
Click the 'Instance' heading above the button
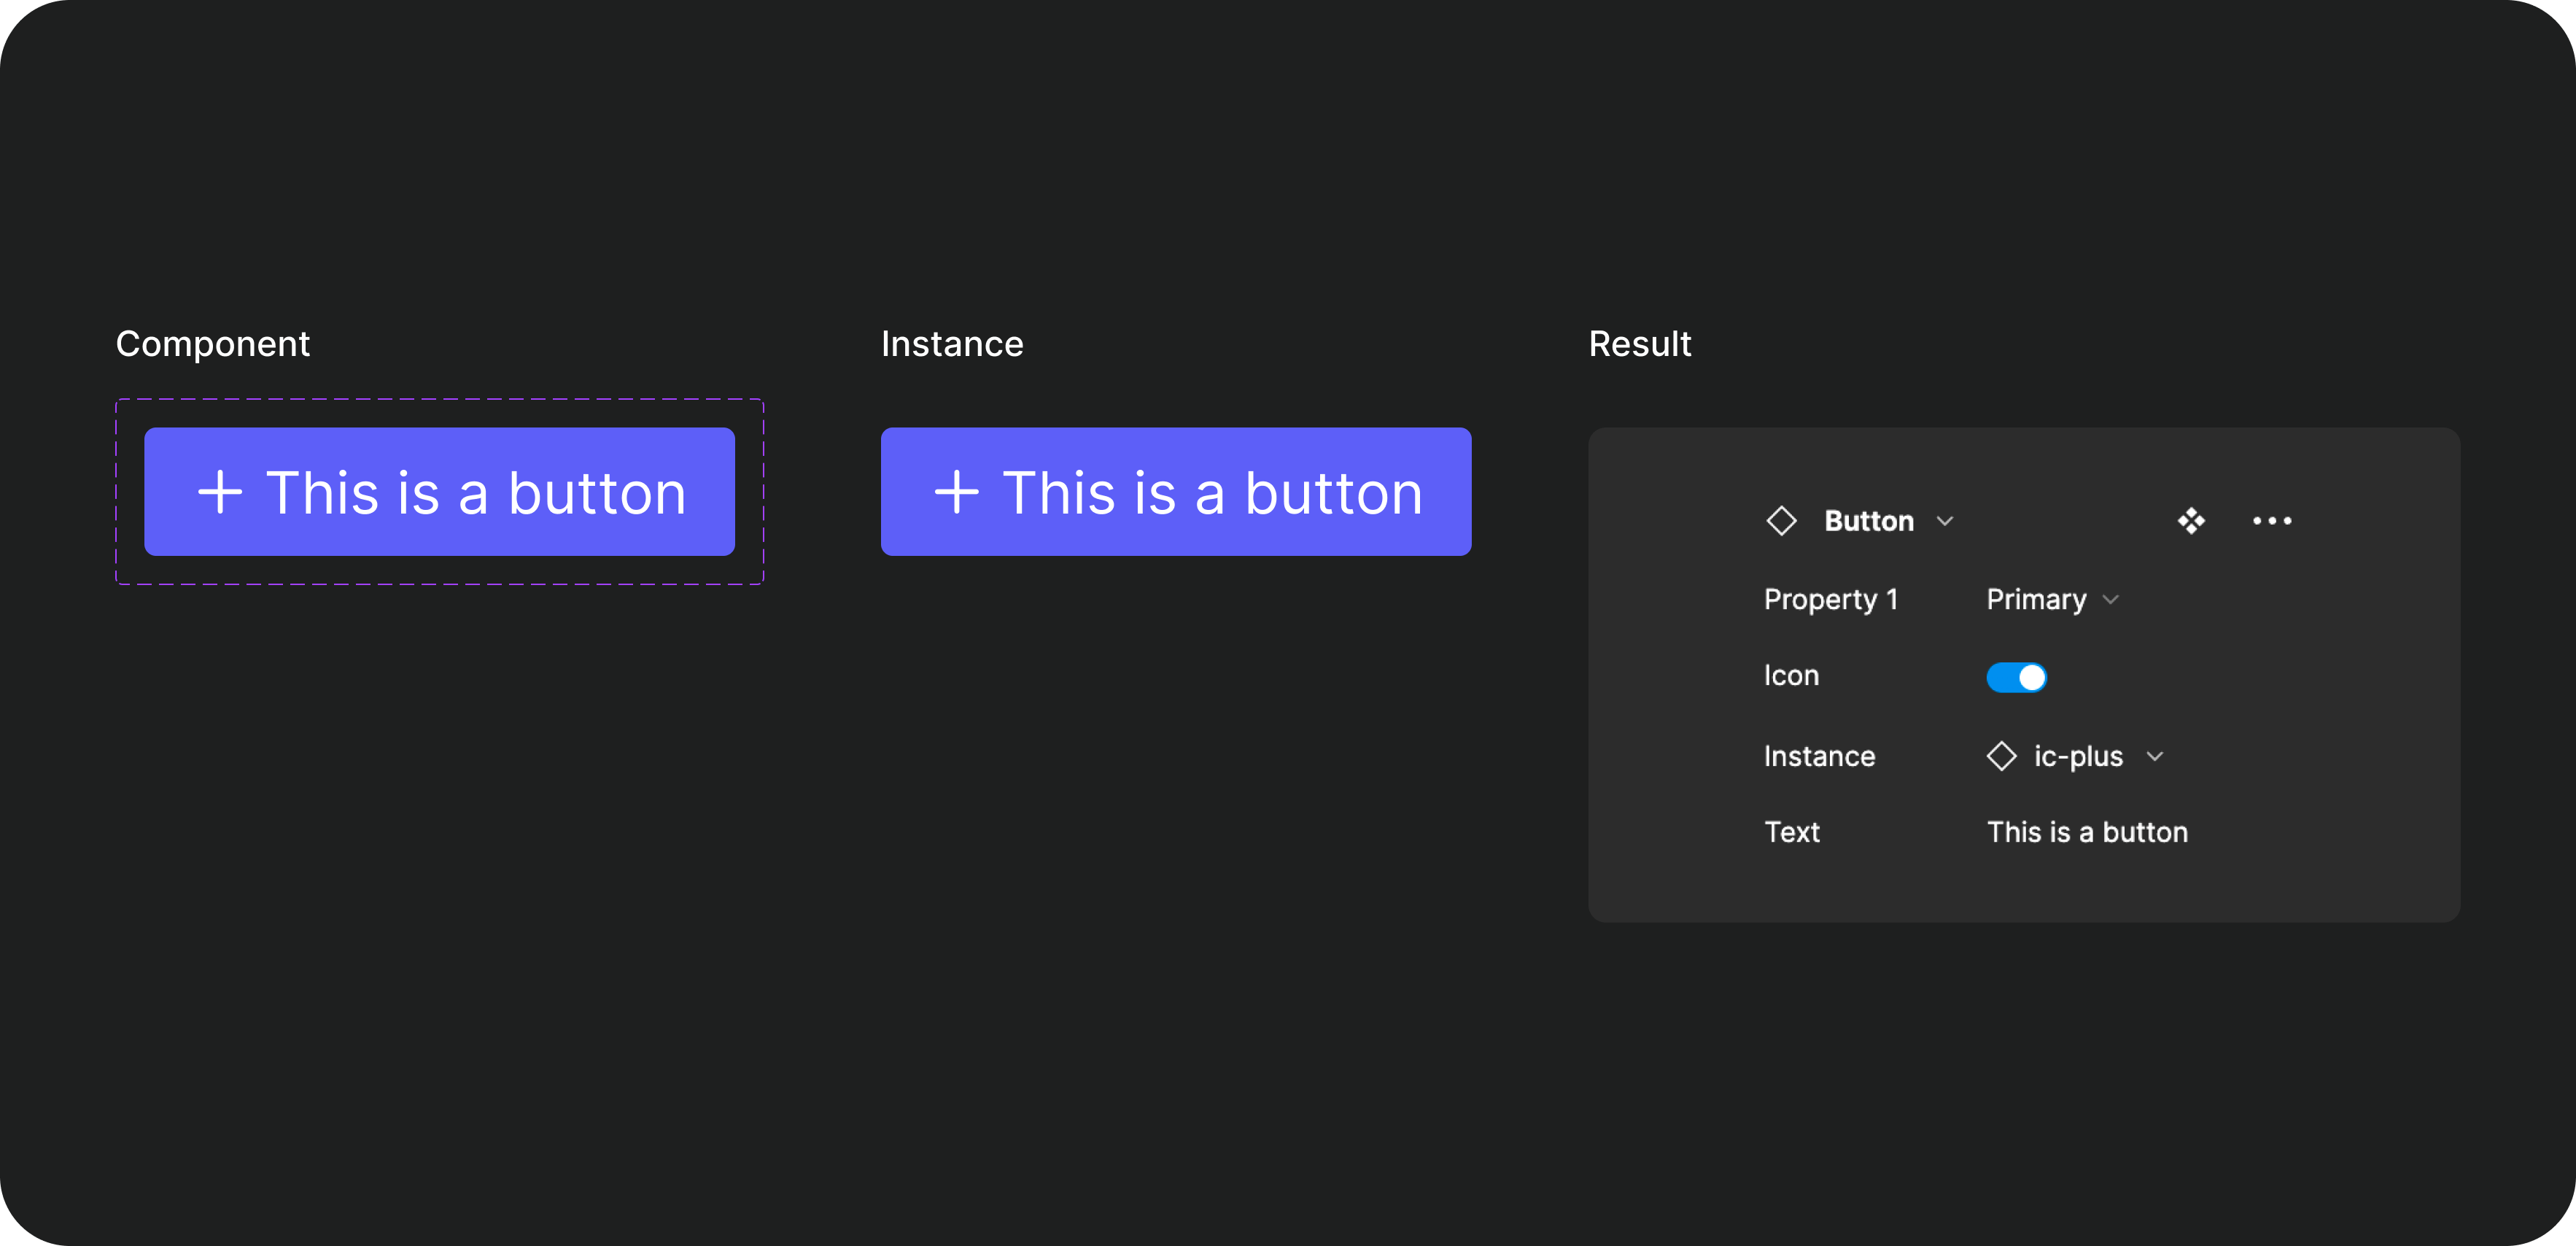952,344
